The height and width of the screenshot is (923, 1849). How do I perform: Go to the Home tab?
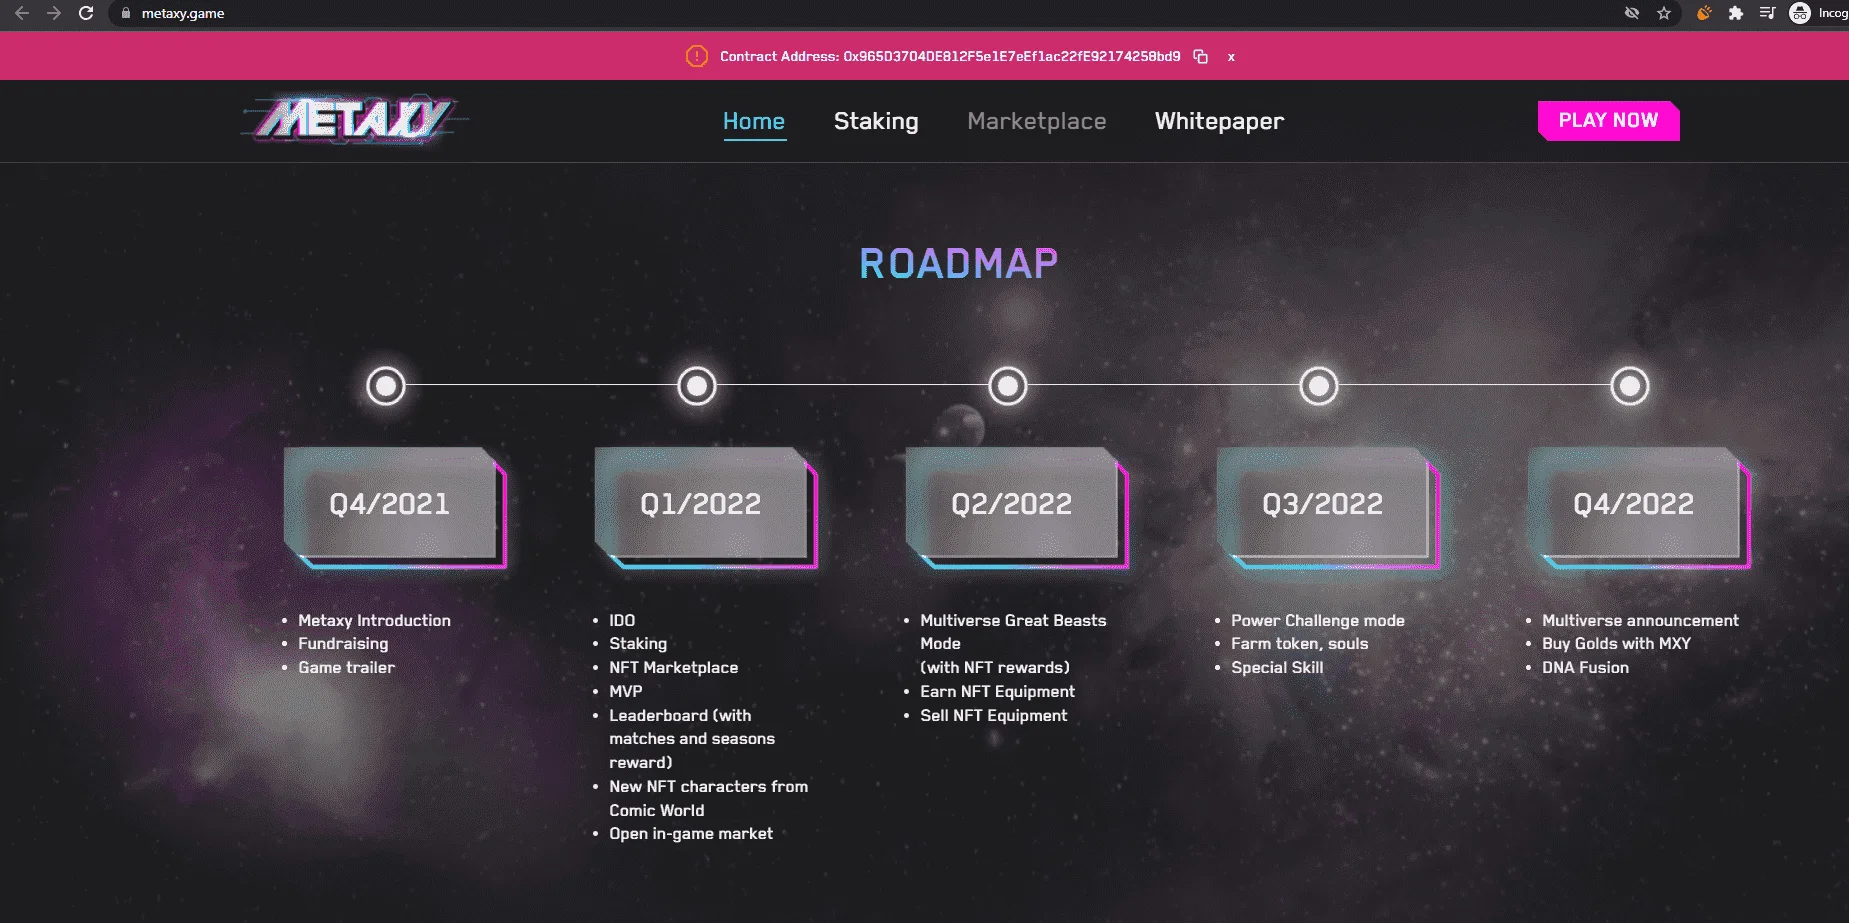click(754, 121)
